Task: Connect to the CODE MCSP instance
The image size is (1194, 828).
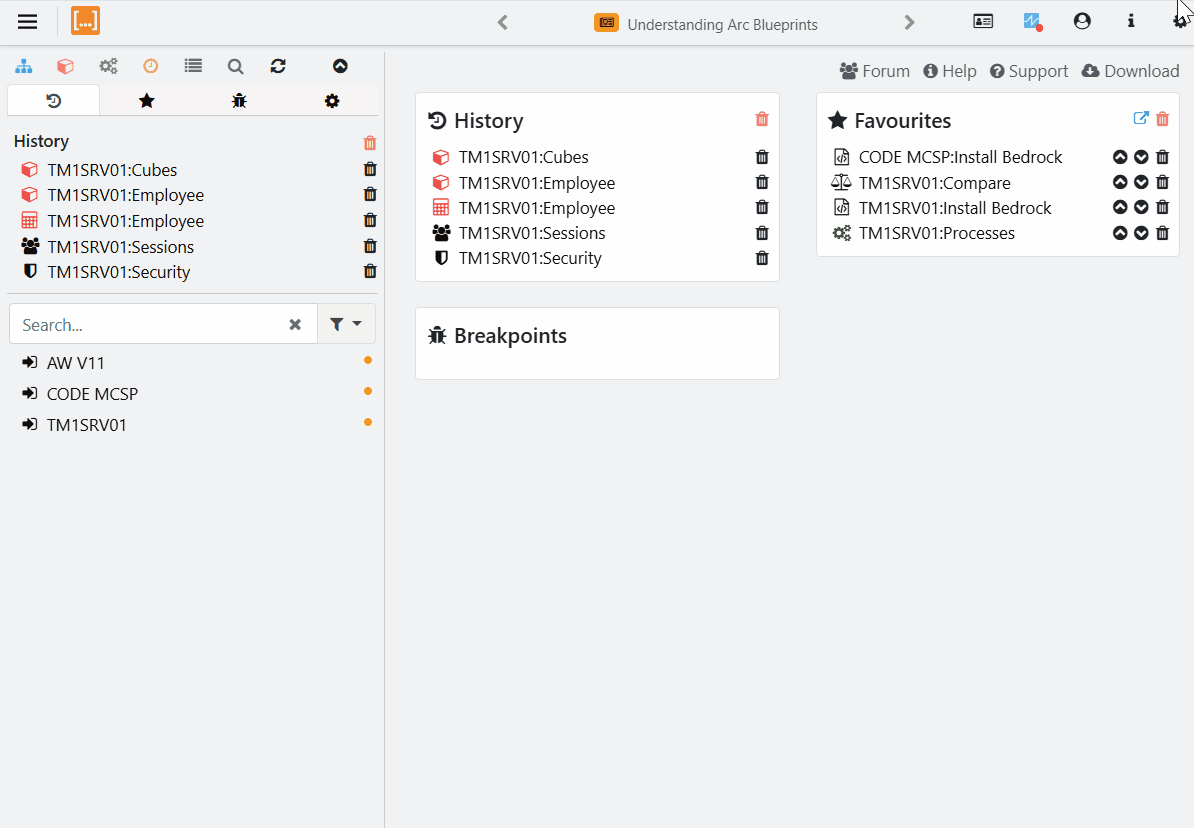Action: click(92, 394)
